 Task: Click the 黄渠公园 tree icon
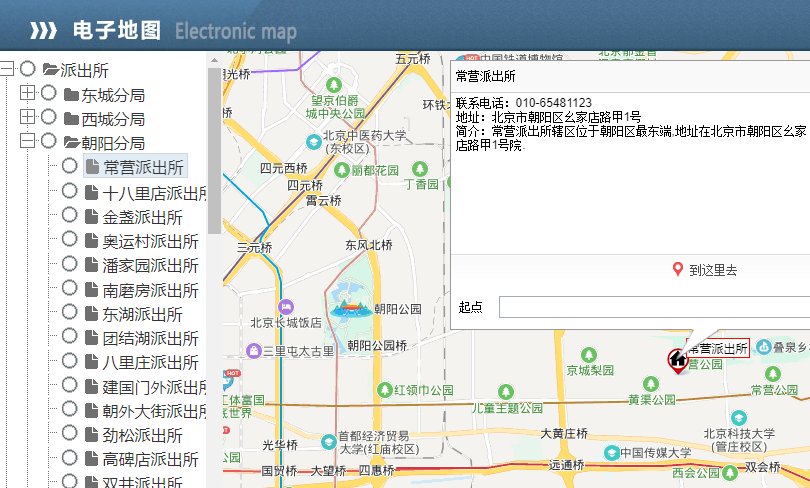coord(651,384)
